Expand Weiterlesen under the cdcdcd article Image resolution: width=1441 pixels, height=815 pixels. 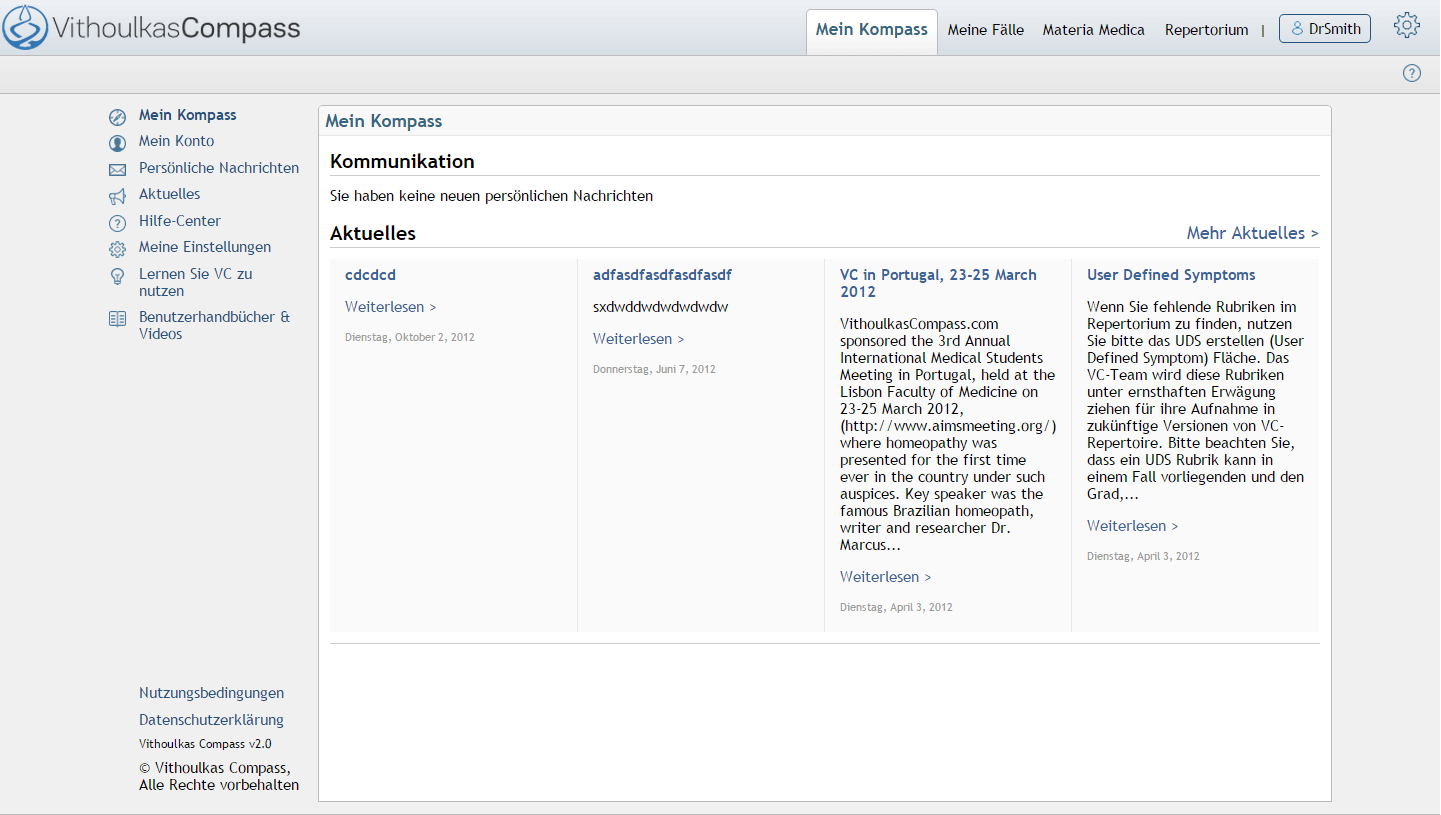click(390, 307)
